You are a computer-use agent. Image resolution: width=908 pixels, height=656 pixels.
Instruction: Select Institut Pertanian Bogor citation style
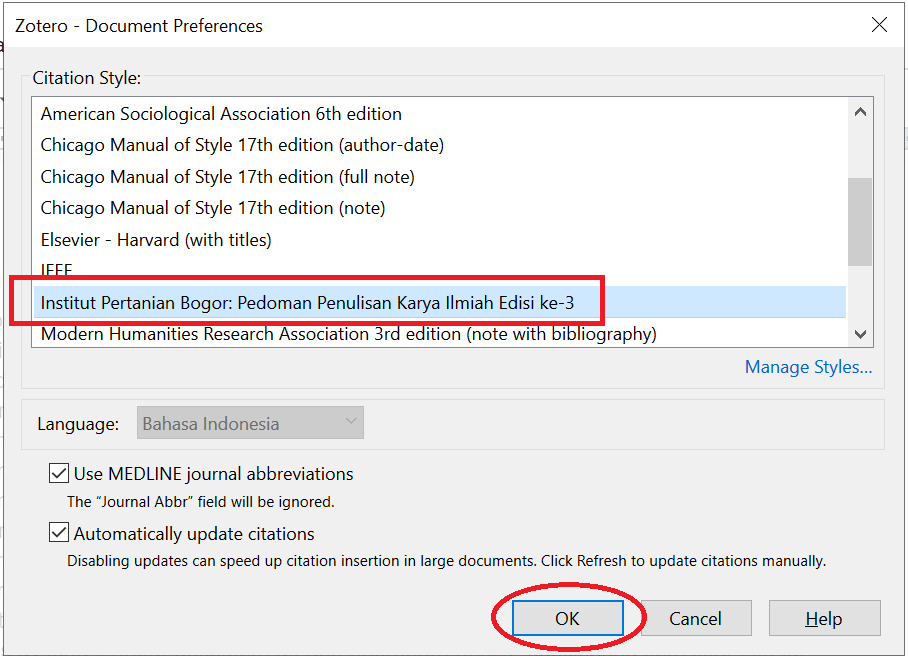pyautogui.click(x=307, y=302)
